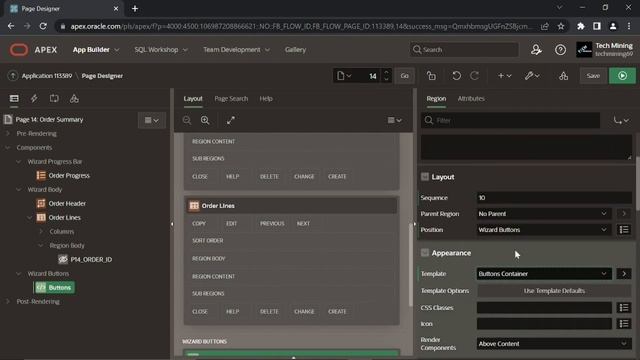Reload the browser page
The width and height of the screenshot is (640, 360).
click(x=43, y=26)
